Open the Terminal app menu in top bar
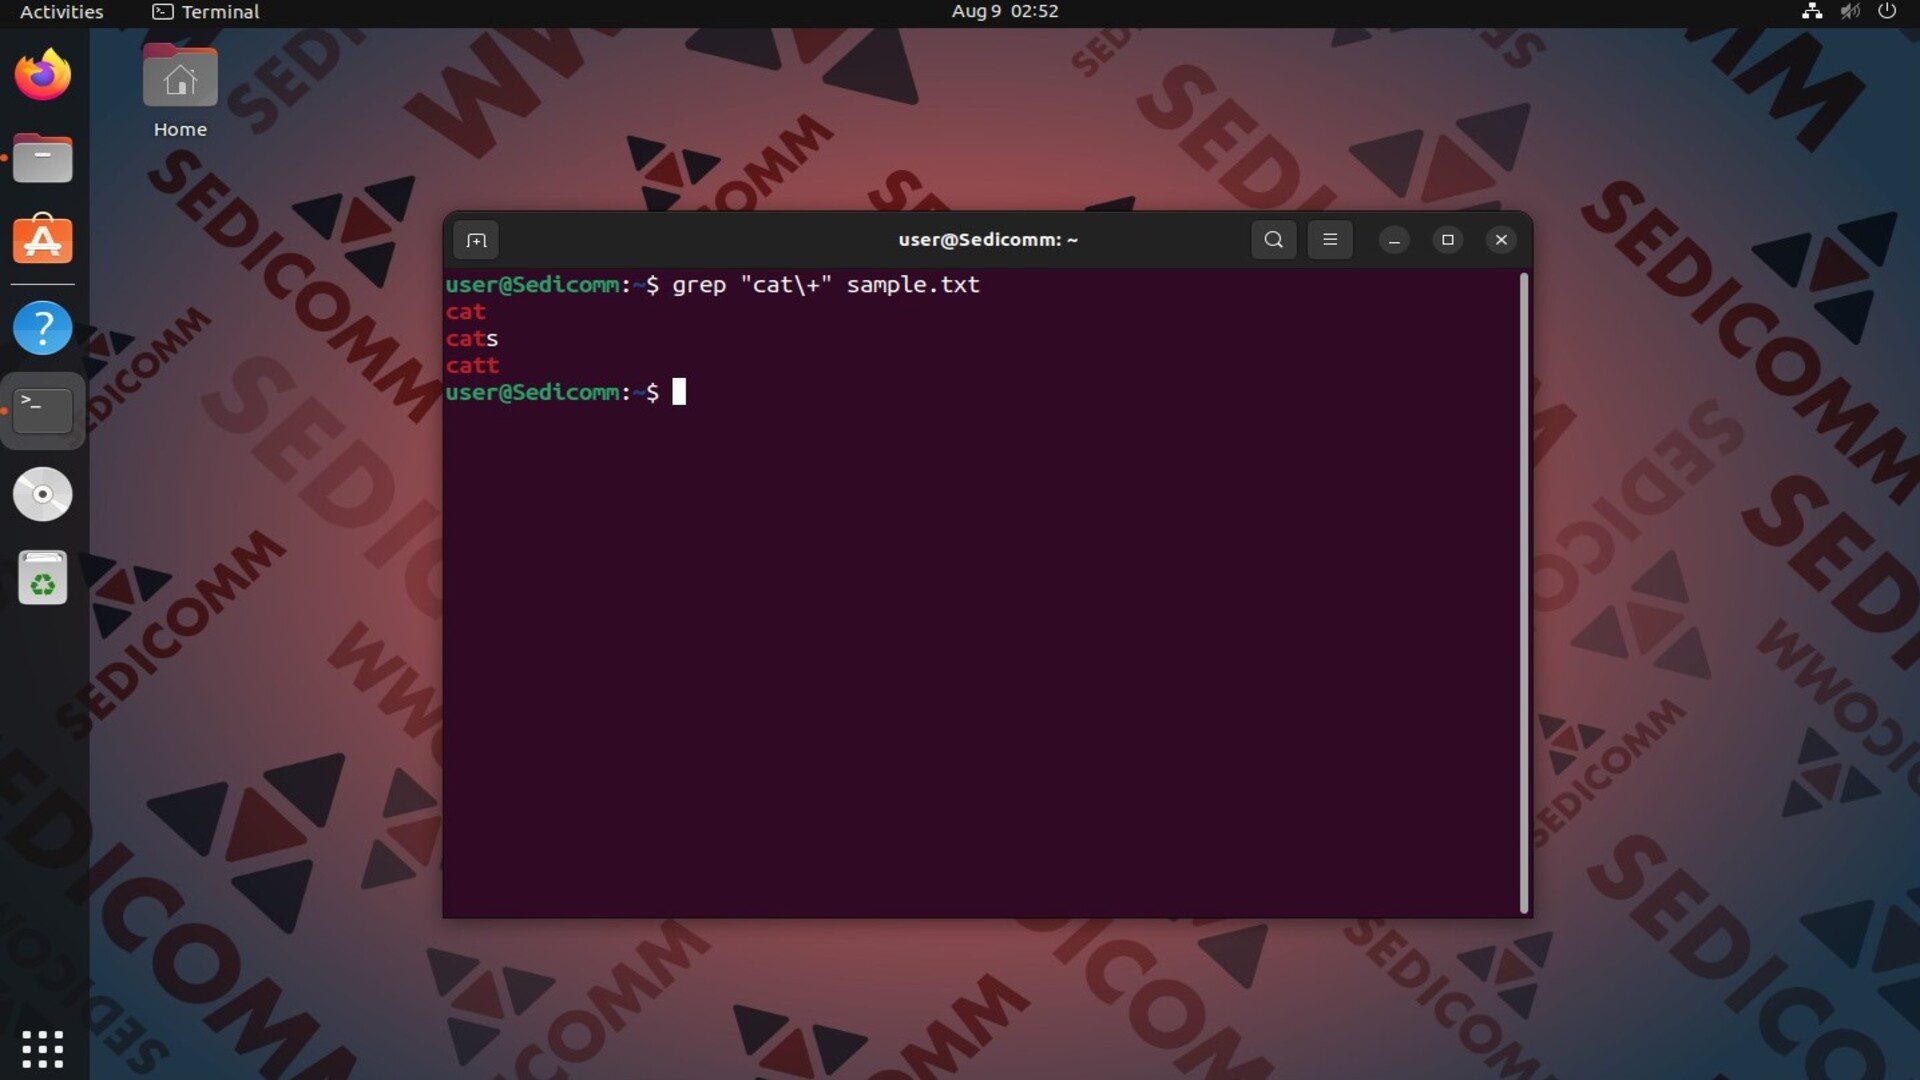 pos(206,12)
